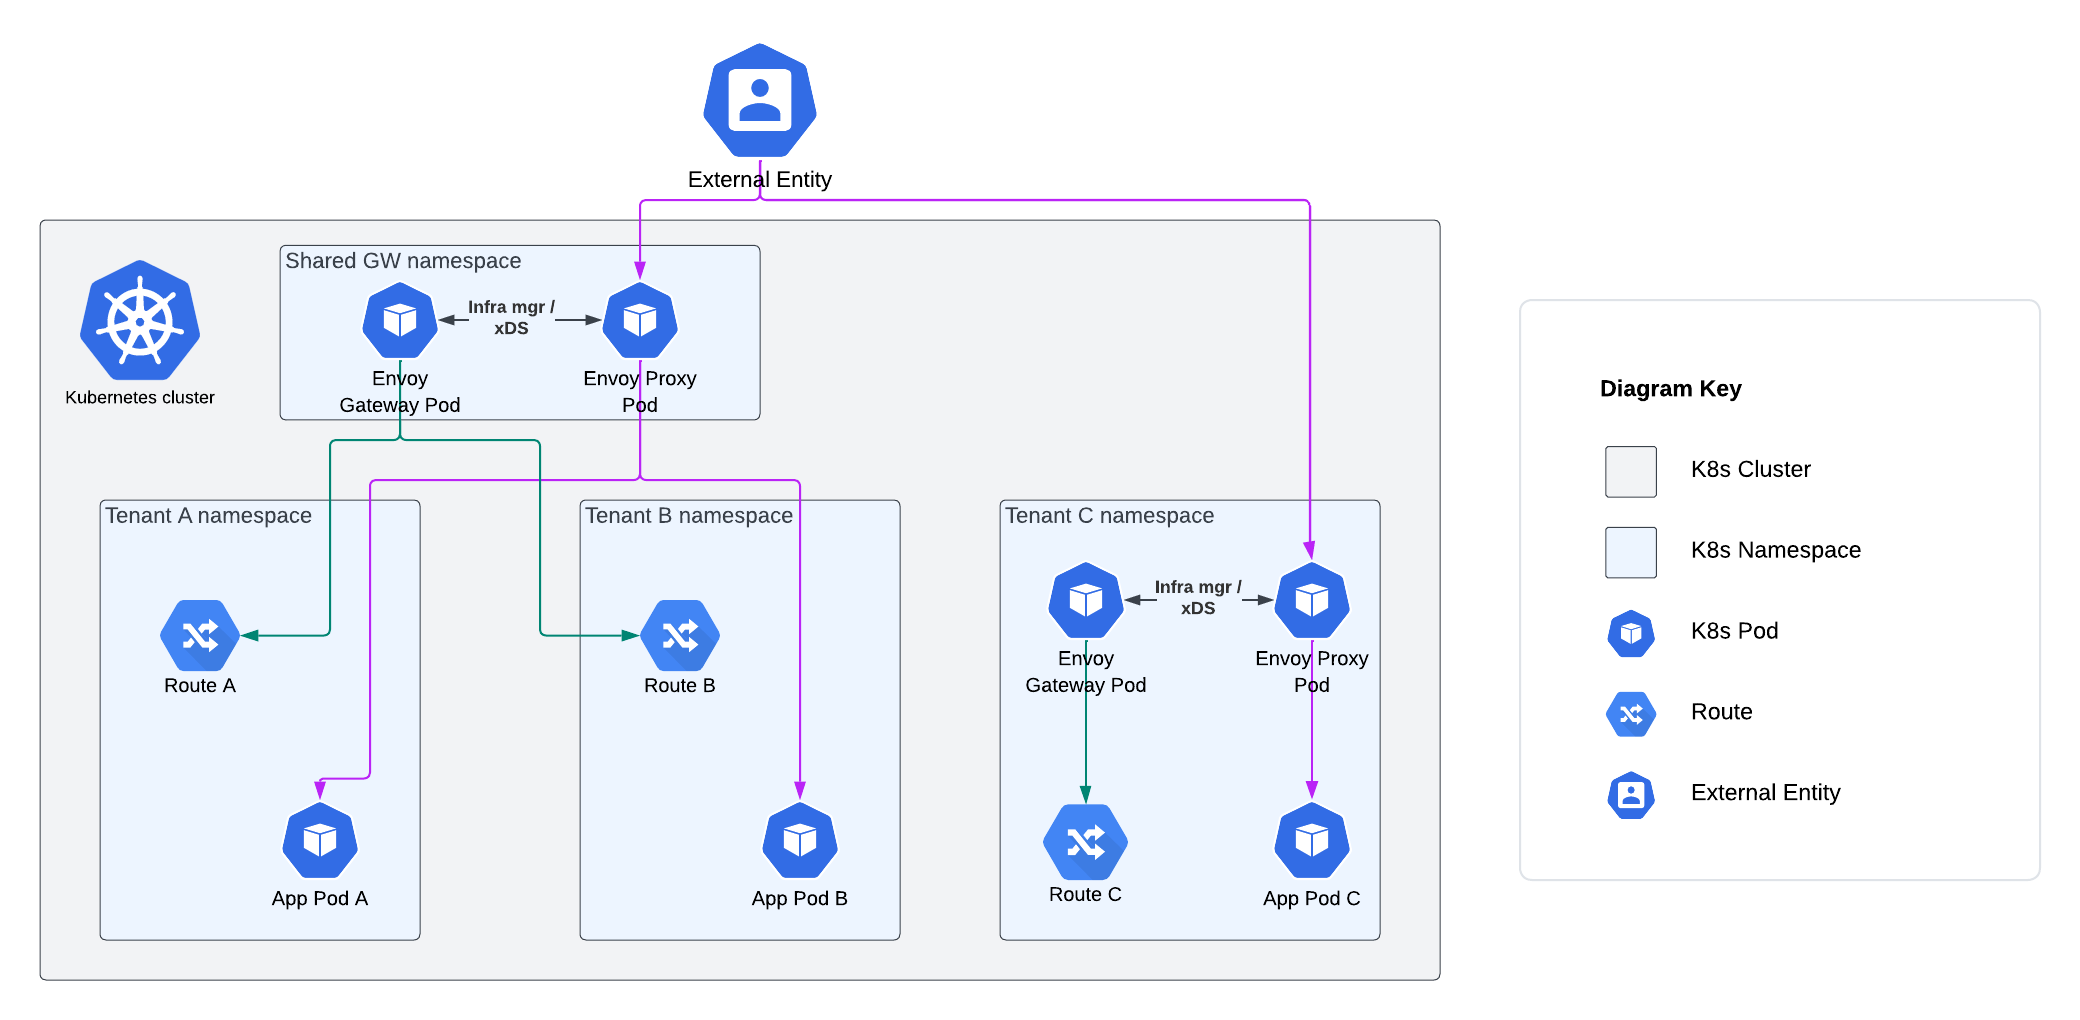Select the App Pod C icon
Viewport: 2080px width, 1020px height.
click(1312, 841)
